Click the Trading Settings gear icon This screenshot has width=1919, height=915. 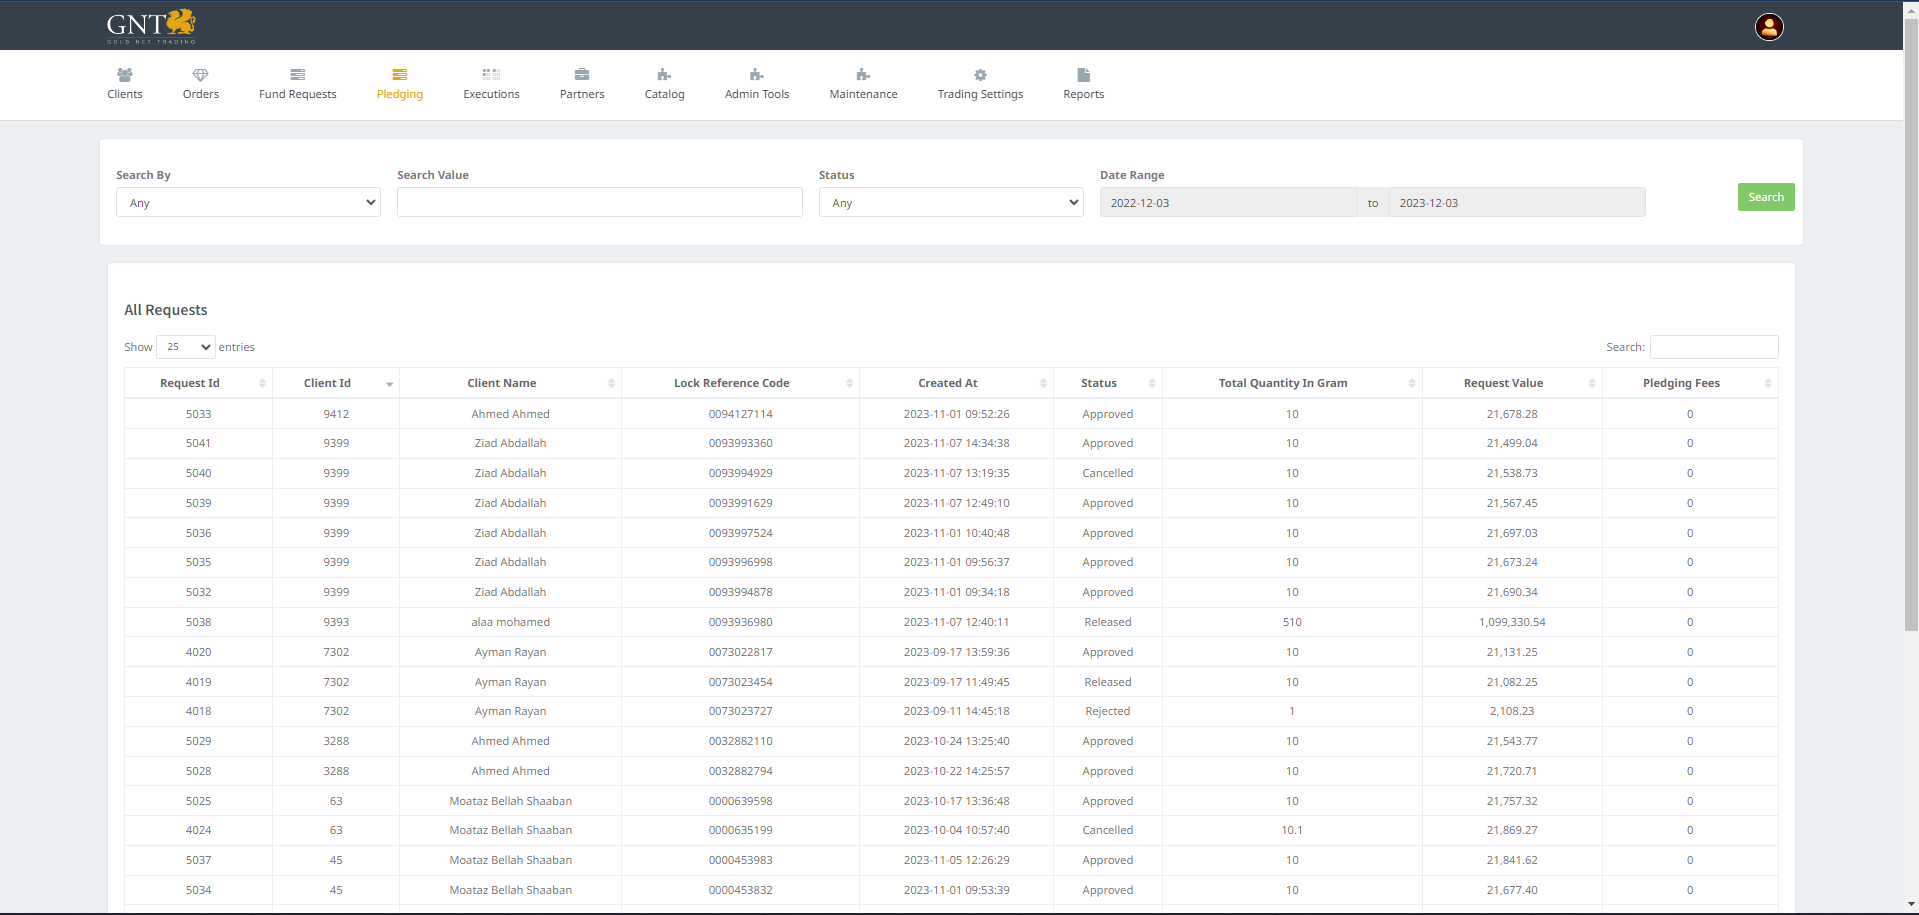[x=980, y=75]
